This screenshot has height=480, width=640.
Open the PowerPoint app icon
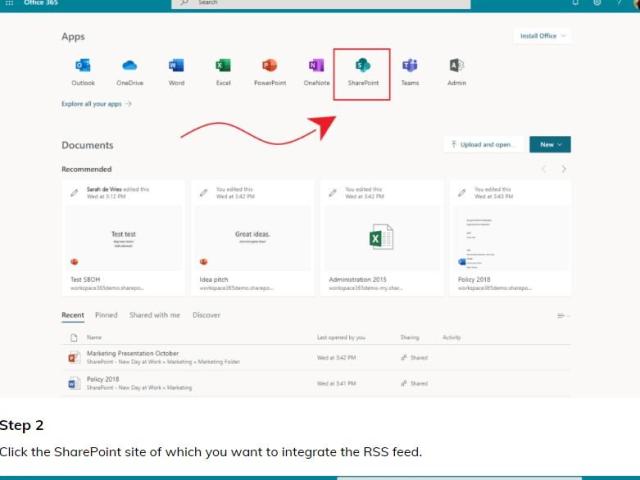[269, 65]
